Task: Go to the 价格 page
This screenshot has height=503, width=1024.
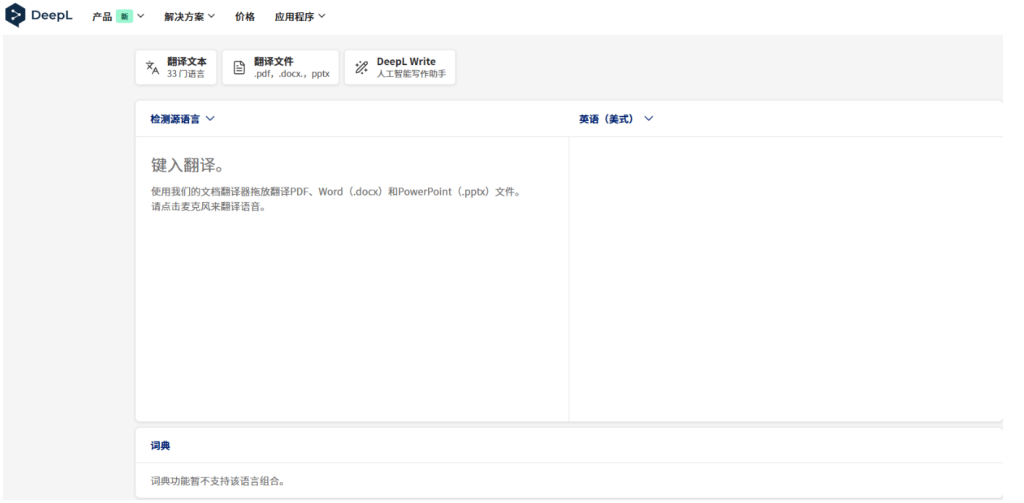Action: click(x=245, y=17)
